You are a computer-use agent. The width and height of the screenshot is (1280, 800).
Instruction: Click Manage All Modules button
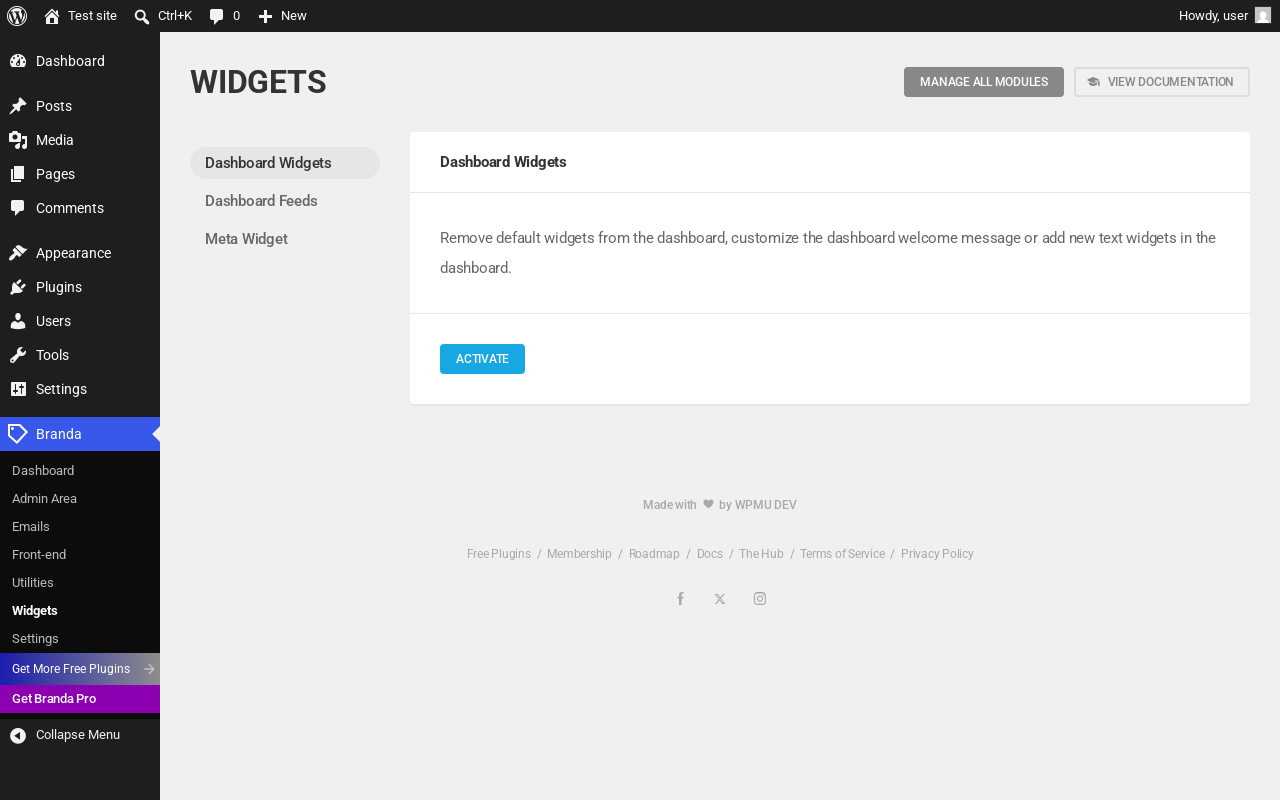(x=984, y=82)
